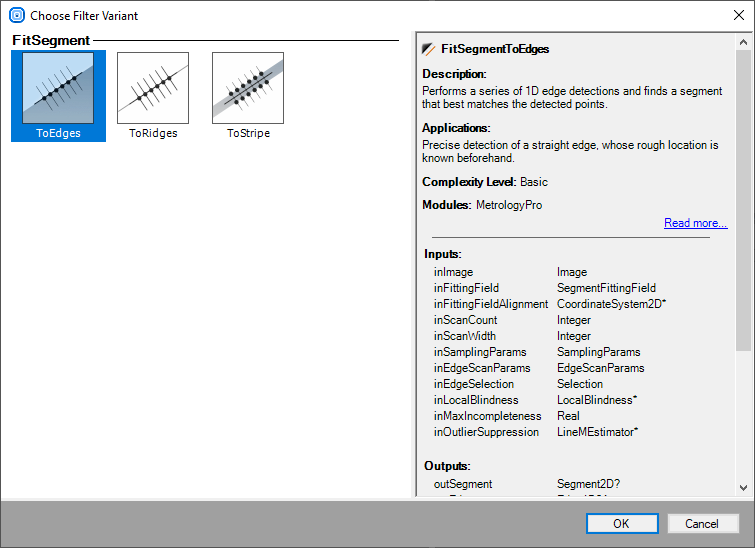
Task: Click the description panel scrollbar thumb
Action: pos(743,200)
